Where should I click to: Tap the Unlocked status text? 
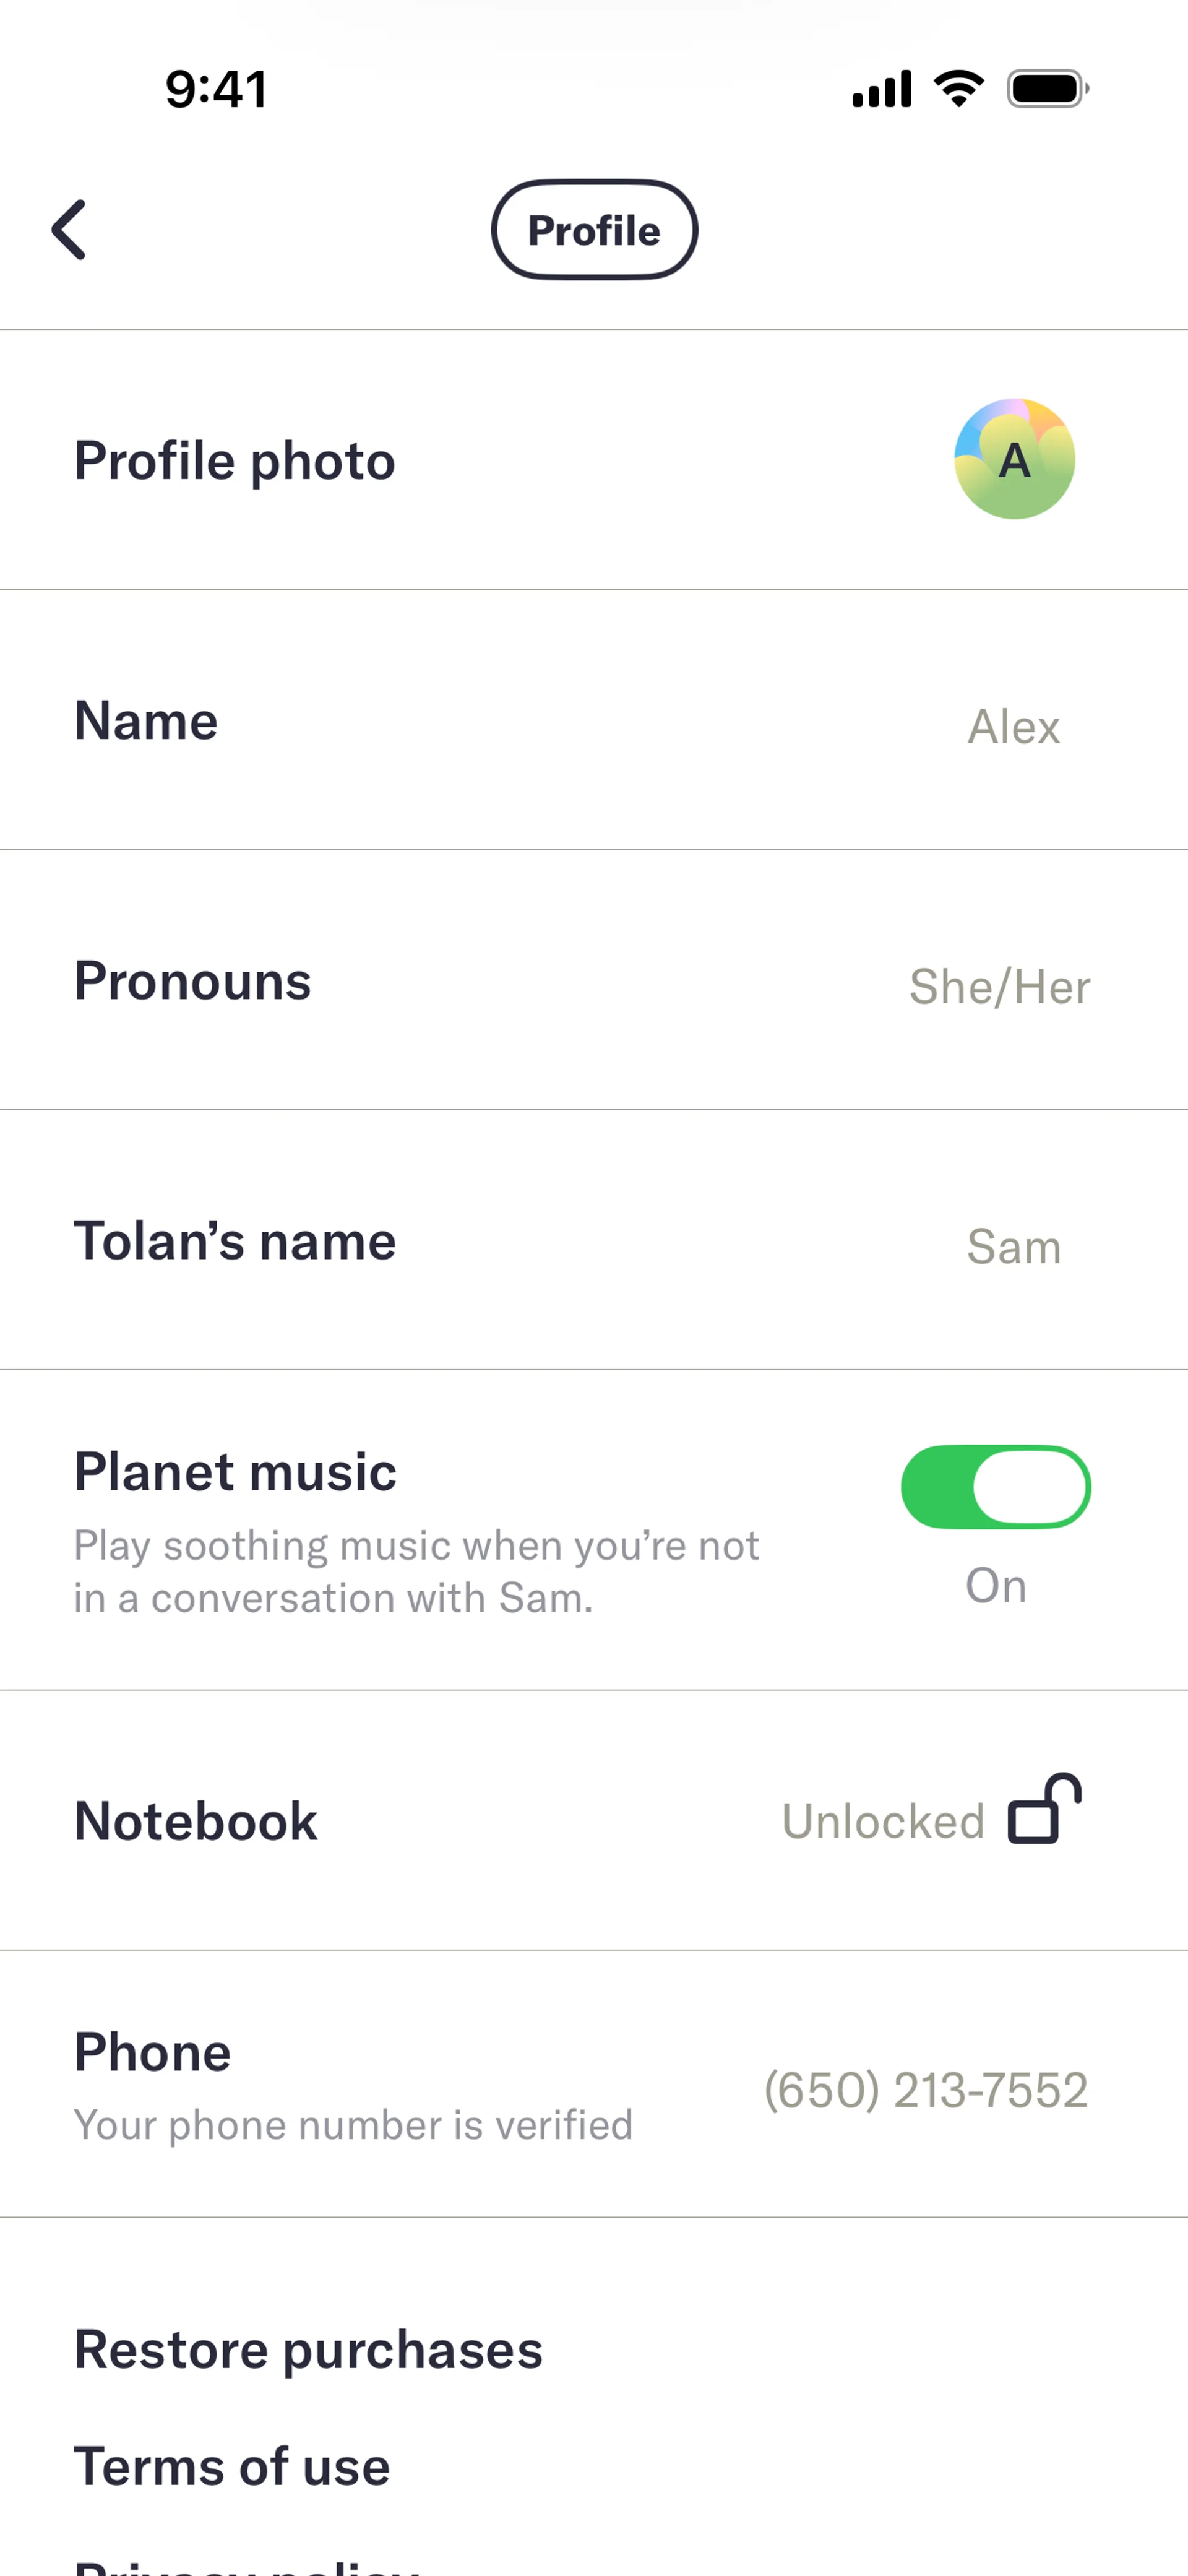(883, 1821)
